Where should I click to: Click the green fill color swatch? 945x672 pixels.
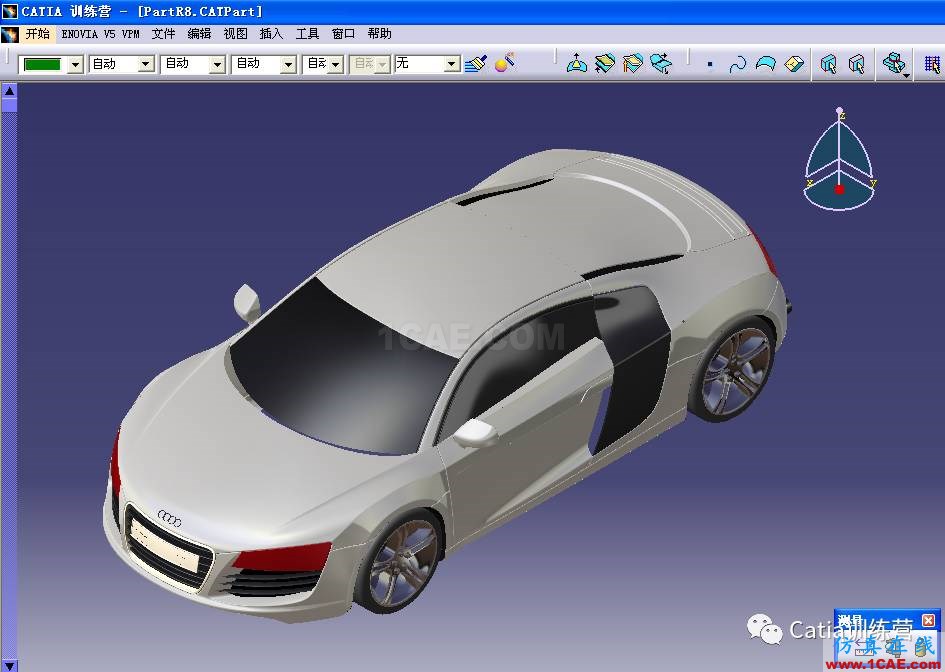[42, 64]
